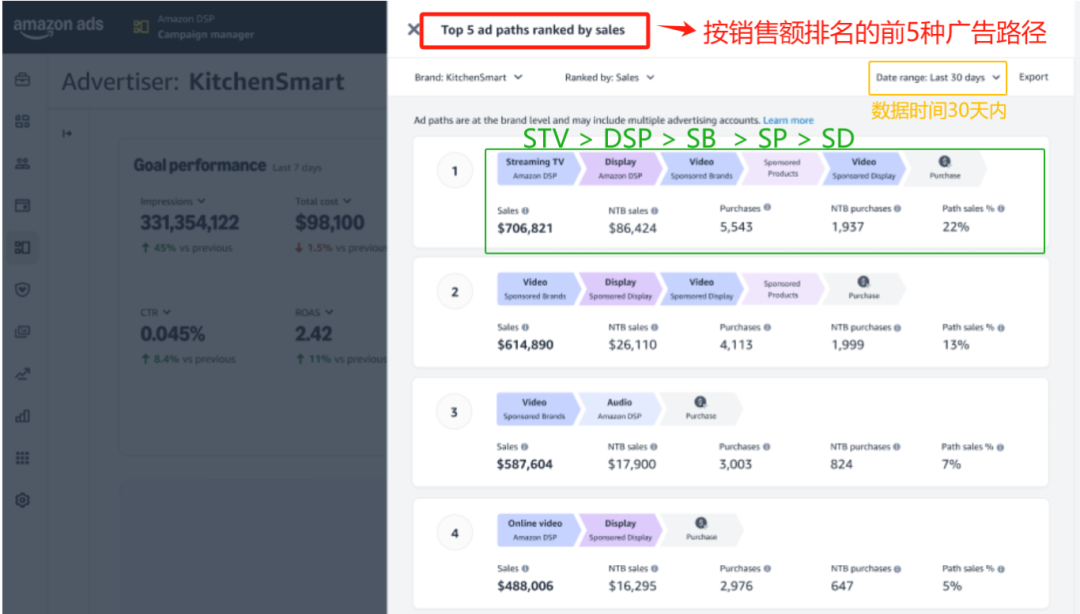1080x614 pixels.
Task: Open the Date range: Last 30 days dropdown
Action: (937, 77)
